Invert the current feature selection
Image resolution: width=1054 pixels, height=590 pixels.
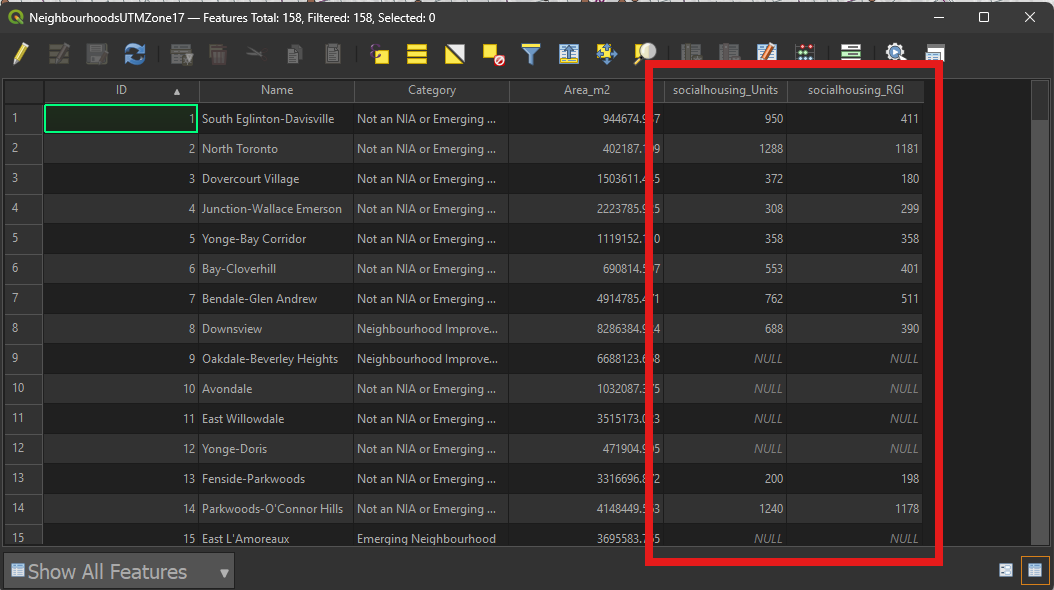point(454,54)
